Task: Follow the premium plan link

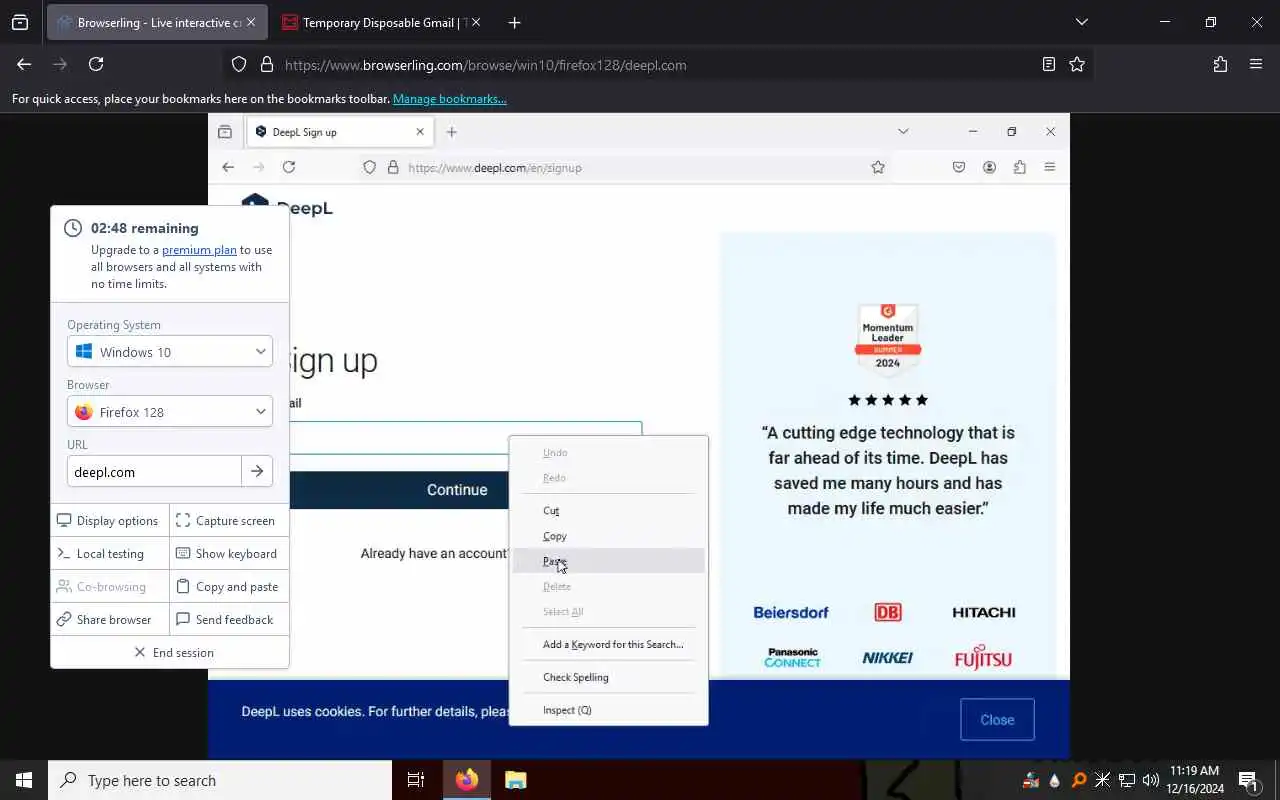Action: coord(199,250)
